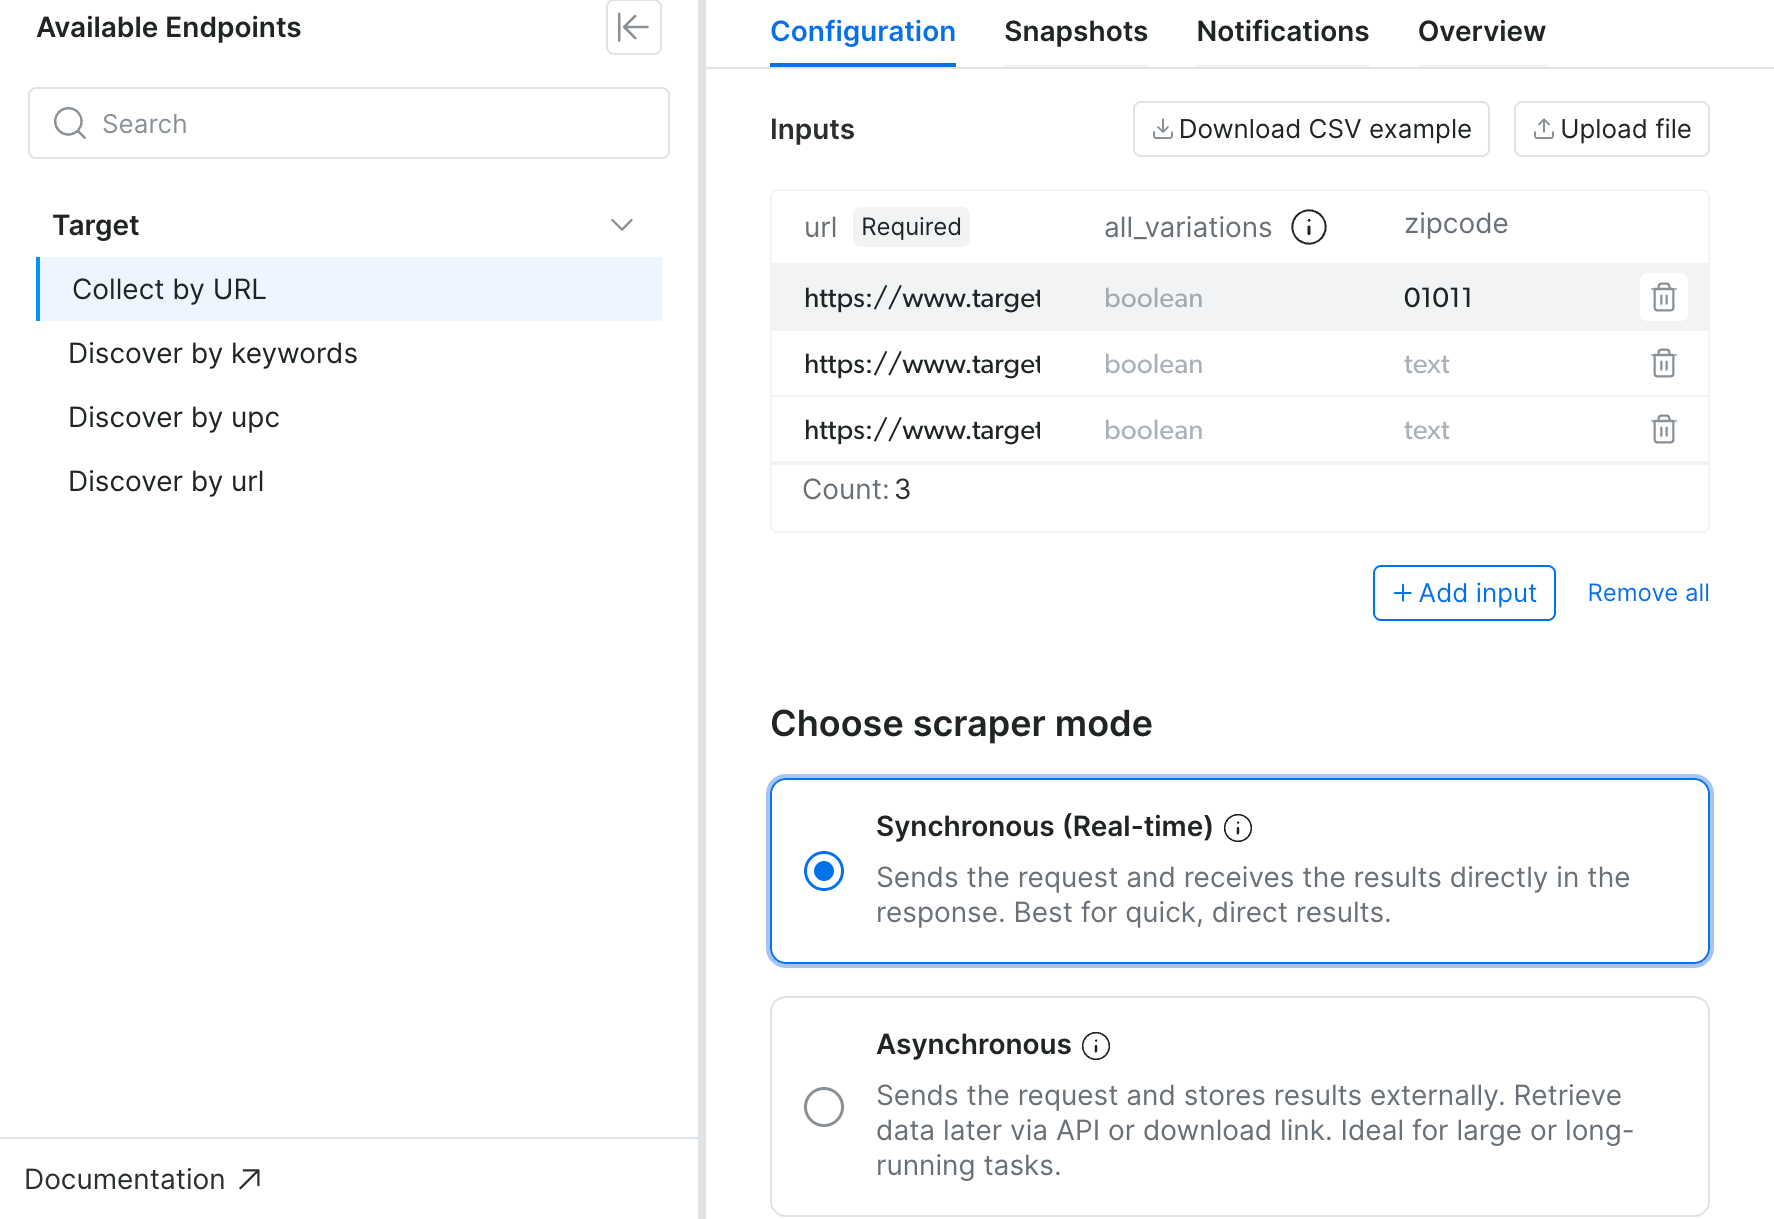The image size is (1774, 1219).
Task: Edit url field in third row
Action: click(x=922, y=430)
